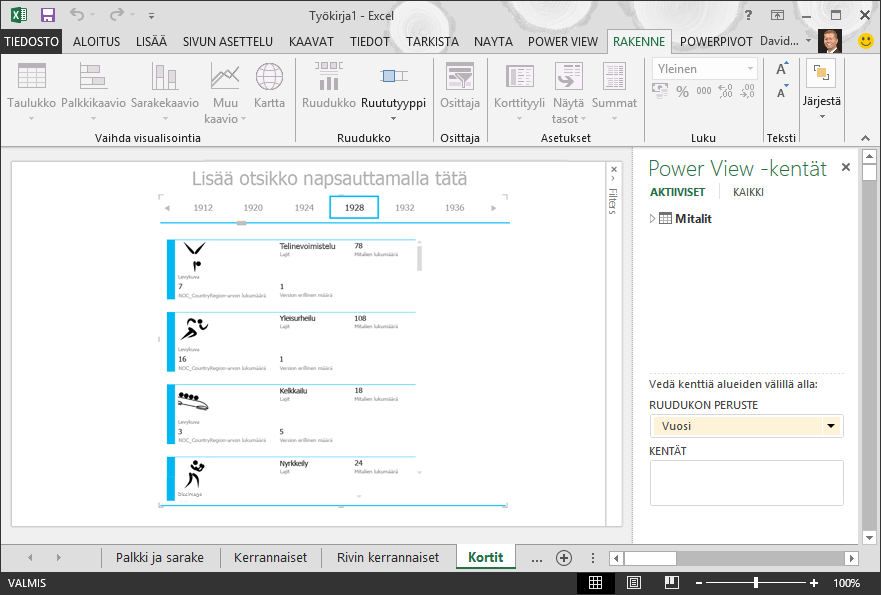Click the empty KENTÄT fields box
The image size is (881, 595).
click(746, 483)
